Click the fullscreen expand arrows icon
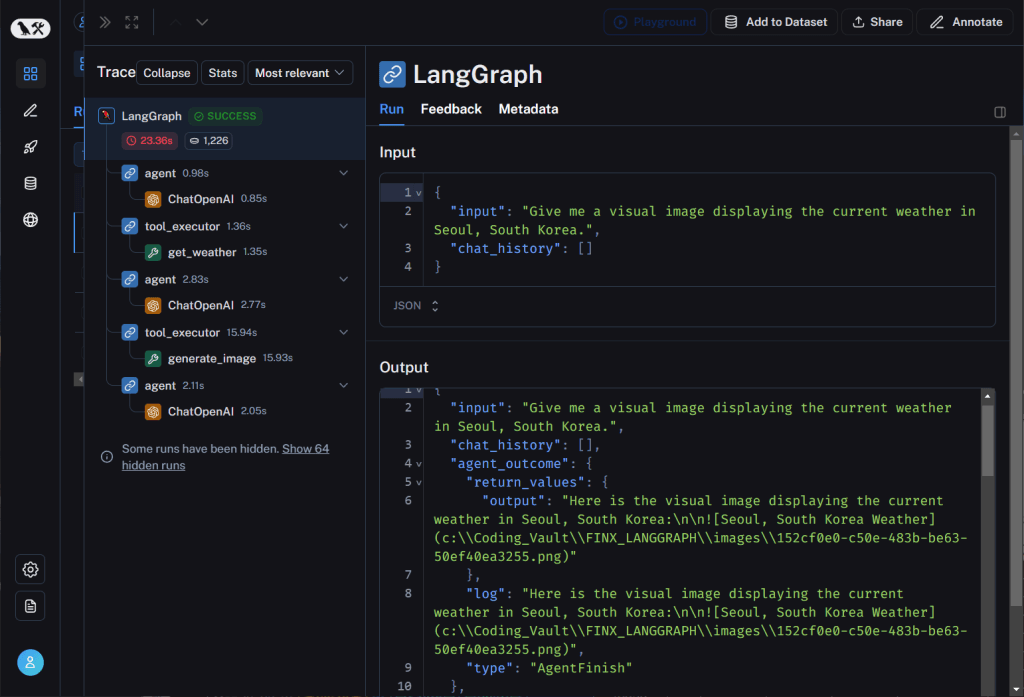 pos(132,22)
